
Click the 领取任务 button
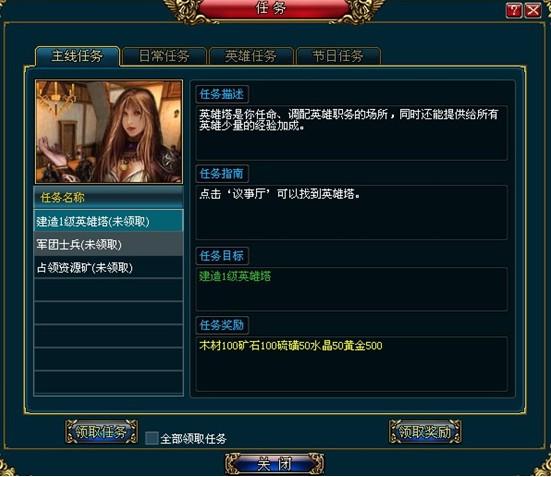[x=101, y=432]
